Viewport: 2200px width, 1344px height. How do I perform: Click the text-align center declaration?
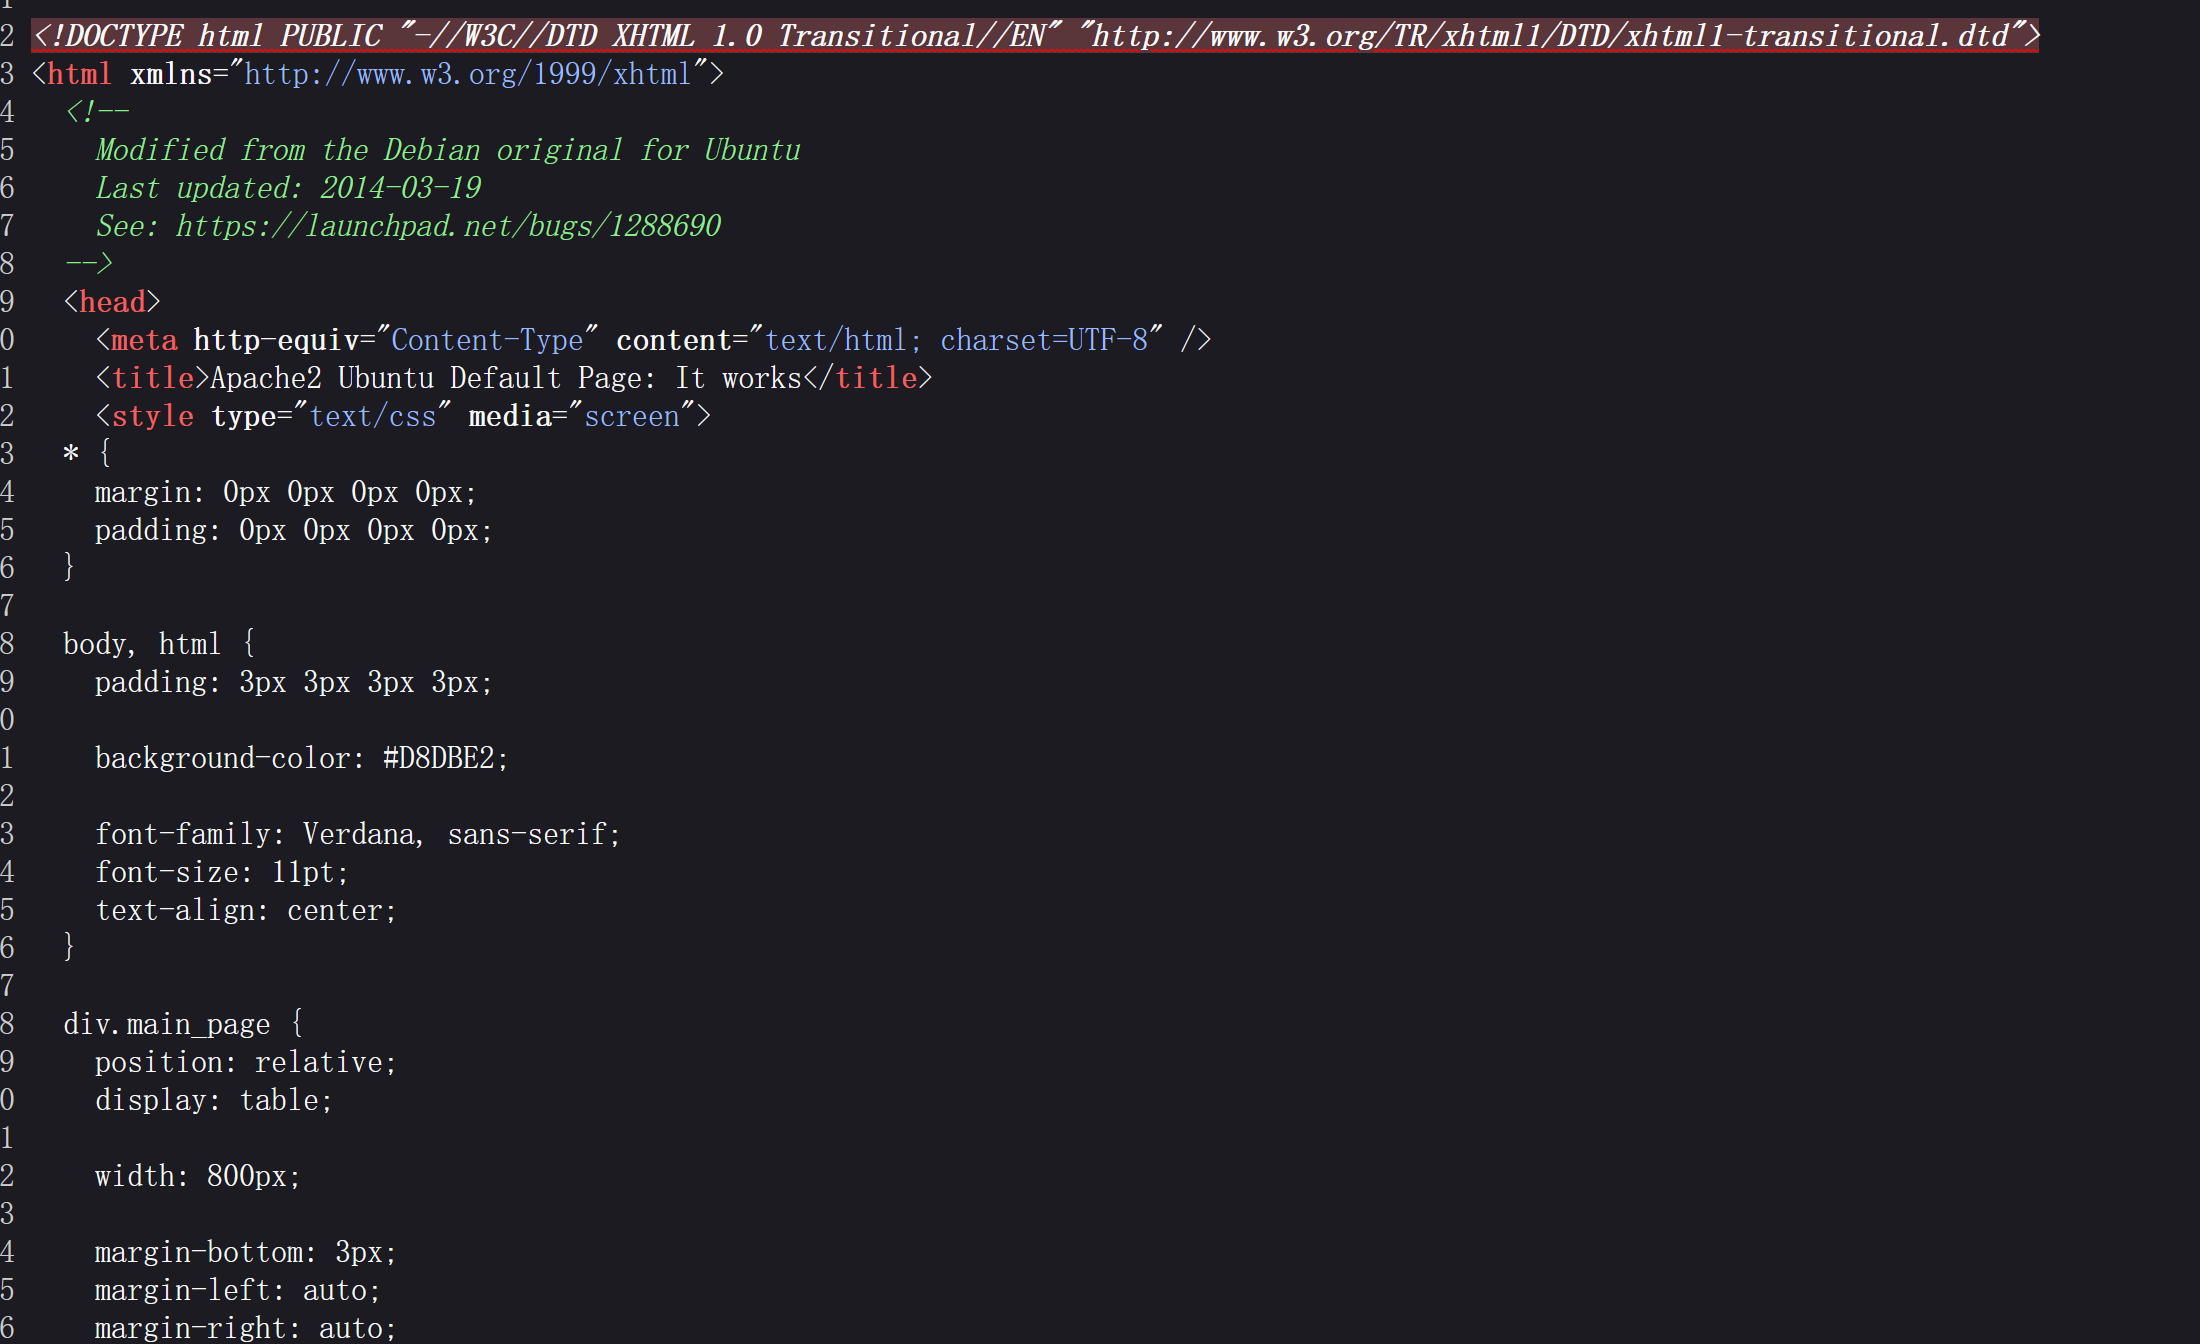click(246, 910)
